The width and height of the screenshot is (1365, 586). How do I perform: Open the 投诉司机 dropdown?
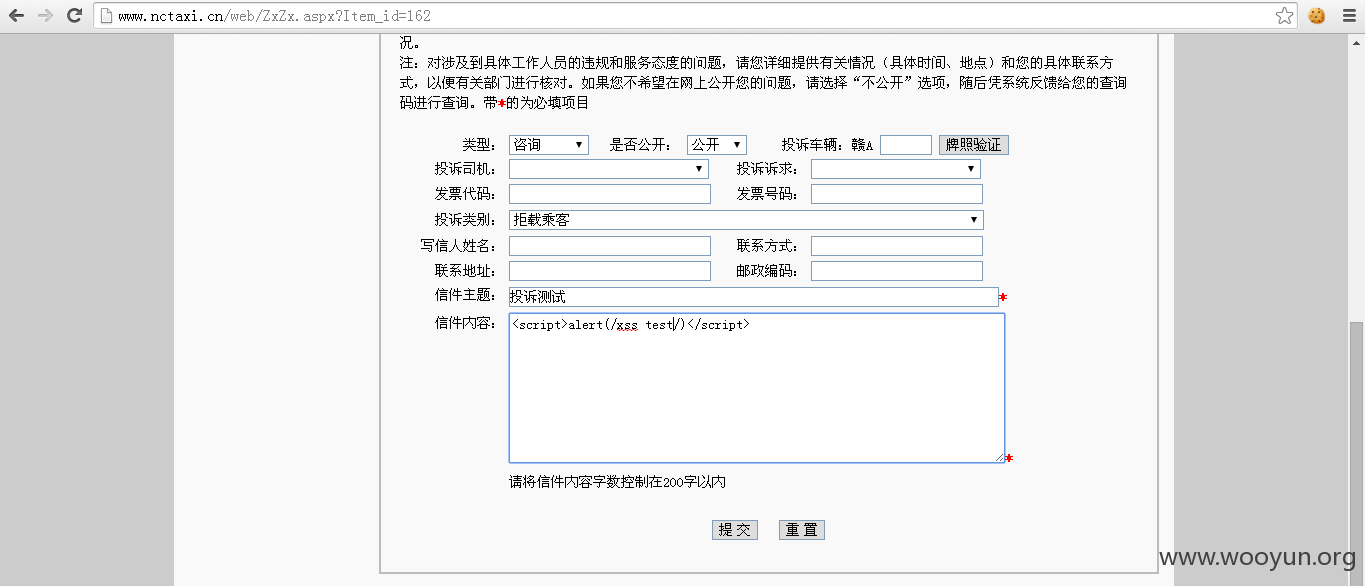(x=609, y=169)
